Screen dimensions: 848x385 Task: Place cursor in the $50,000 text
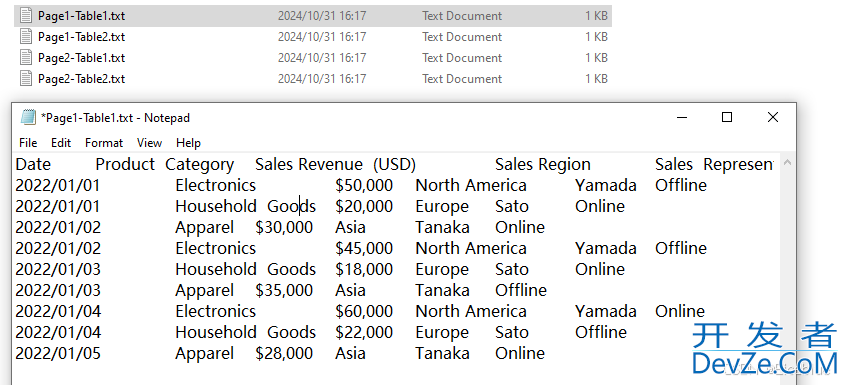(x=364, y=185)
